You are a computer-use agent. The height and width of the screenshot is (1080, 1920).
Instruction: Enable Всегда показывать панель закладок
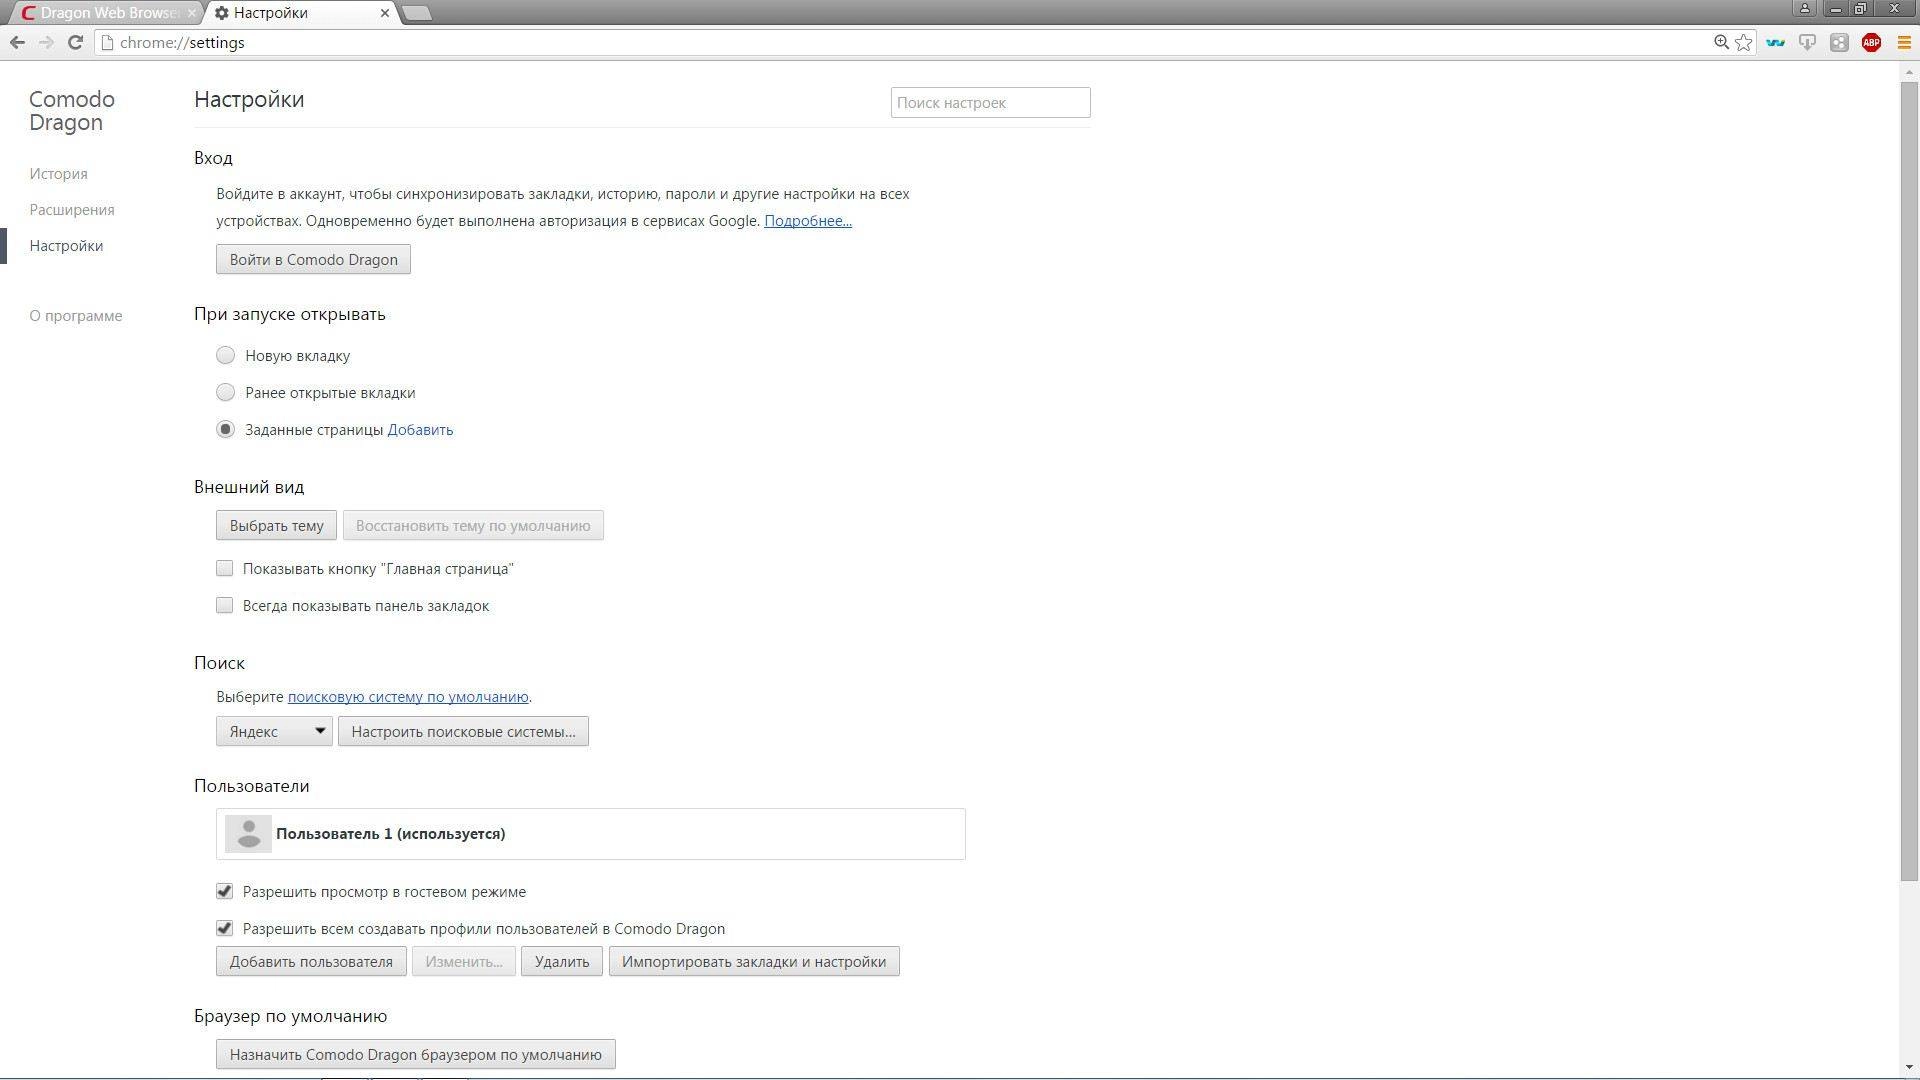click(224, 605)
